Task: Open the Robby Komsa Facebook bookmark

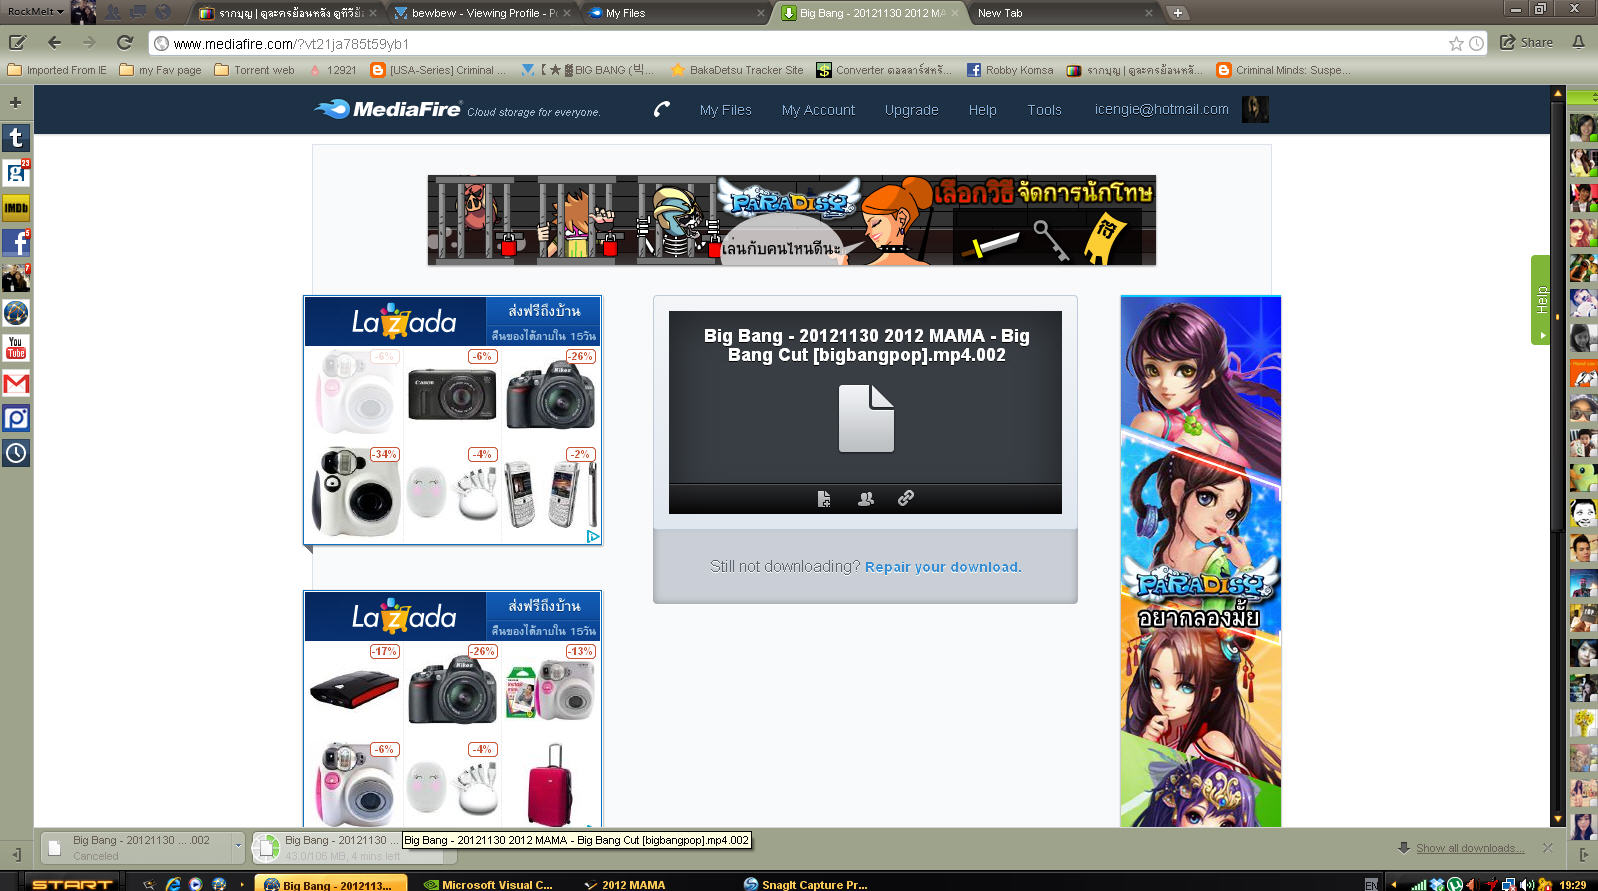Action: click(1010, 70)
